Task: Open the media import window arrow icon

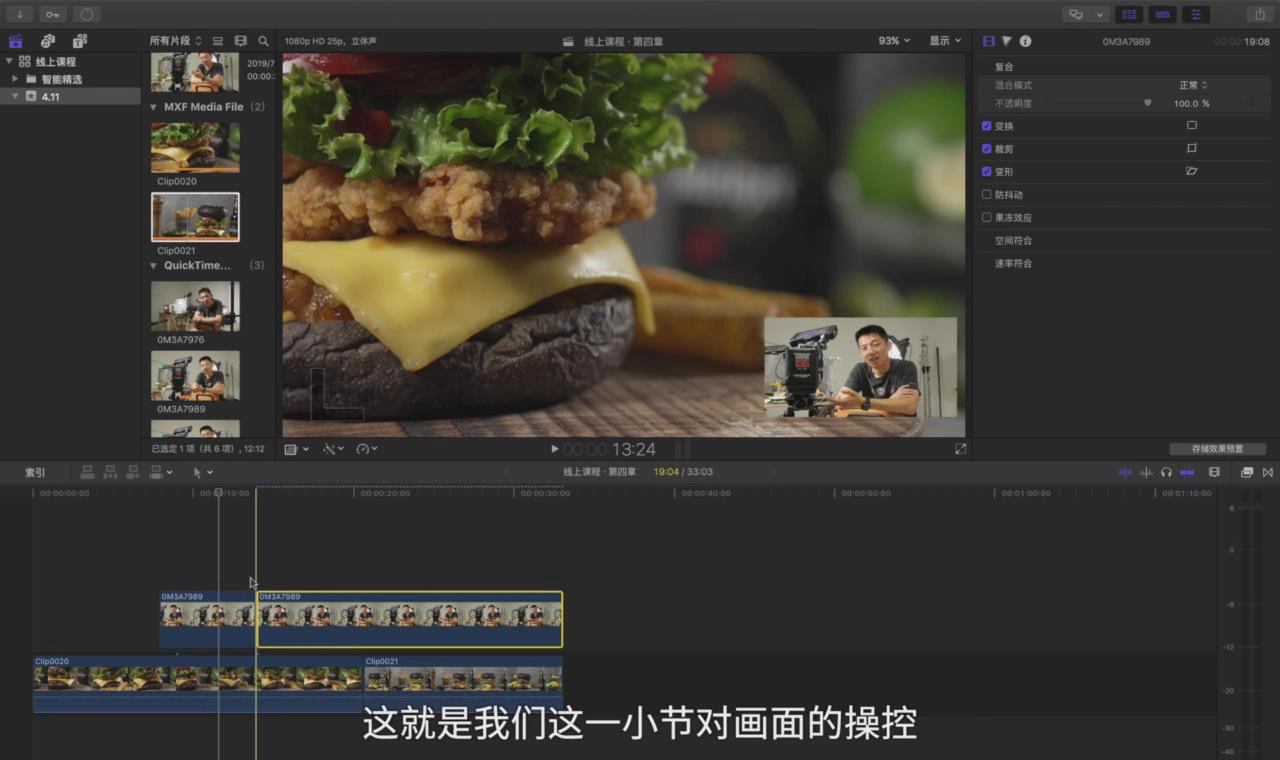Action: (x=20, y=14)
